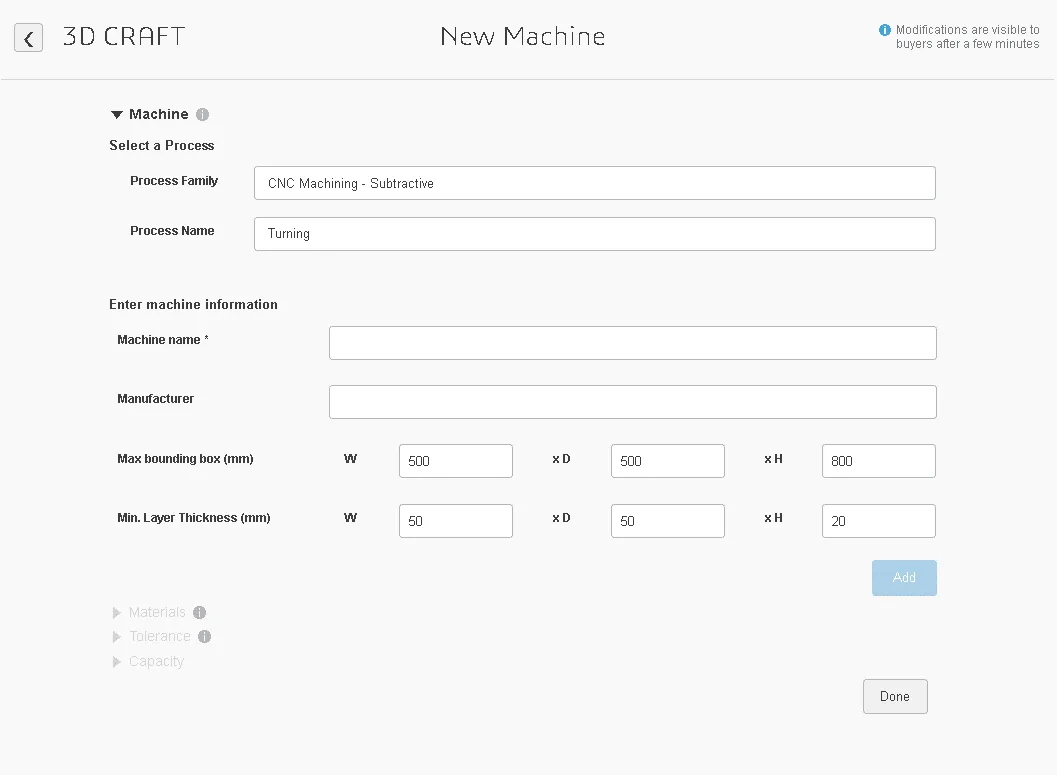
Task: Collapse the Machine section
Action: 116,114
